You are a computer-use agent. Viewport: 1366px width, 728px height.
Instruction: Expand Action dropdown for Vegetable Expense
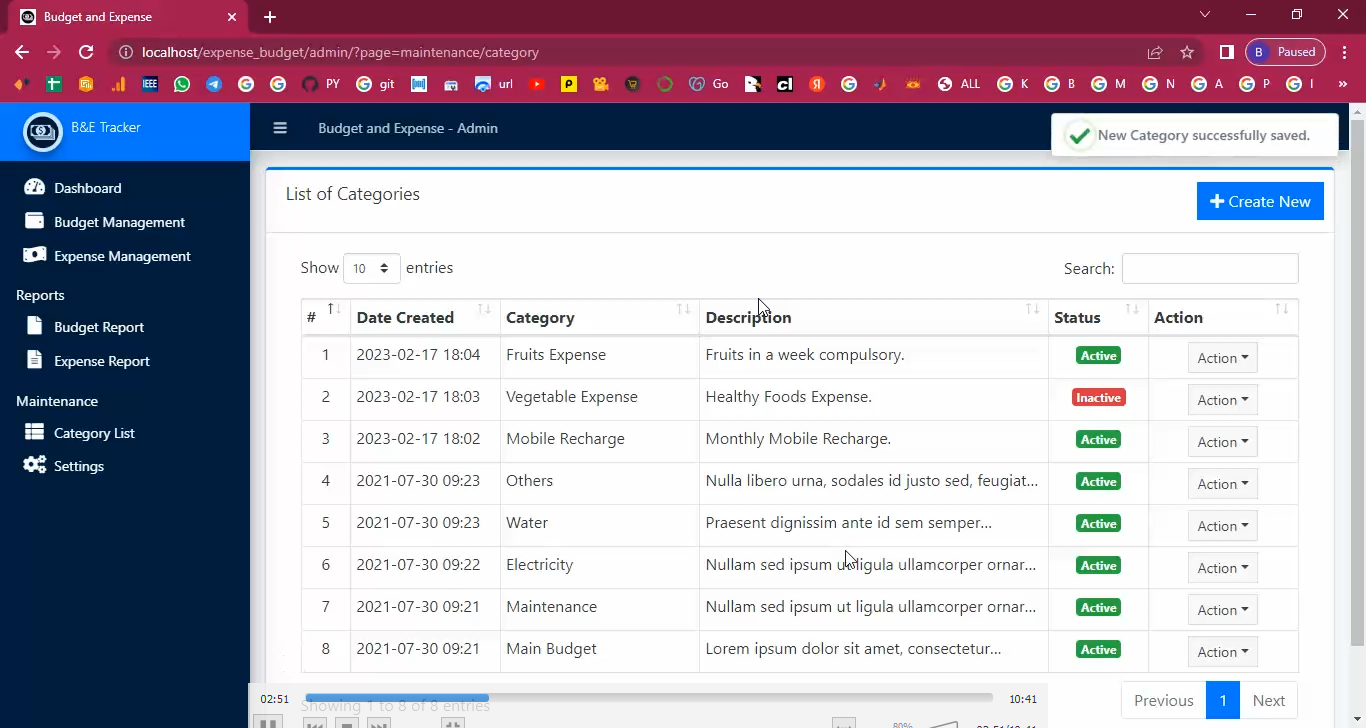point(1222,400)
